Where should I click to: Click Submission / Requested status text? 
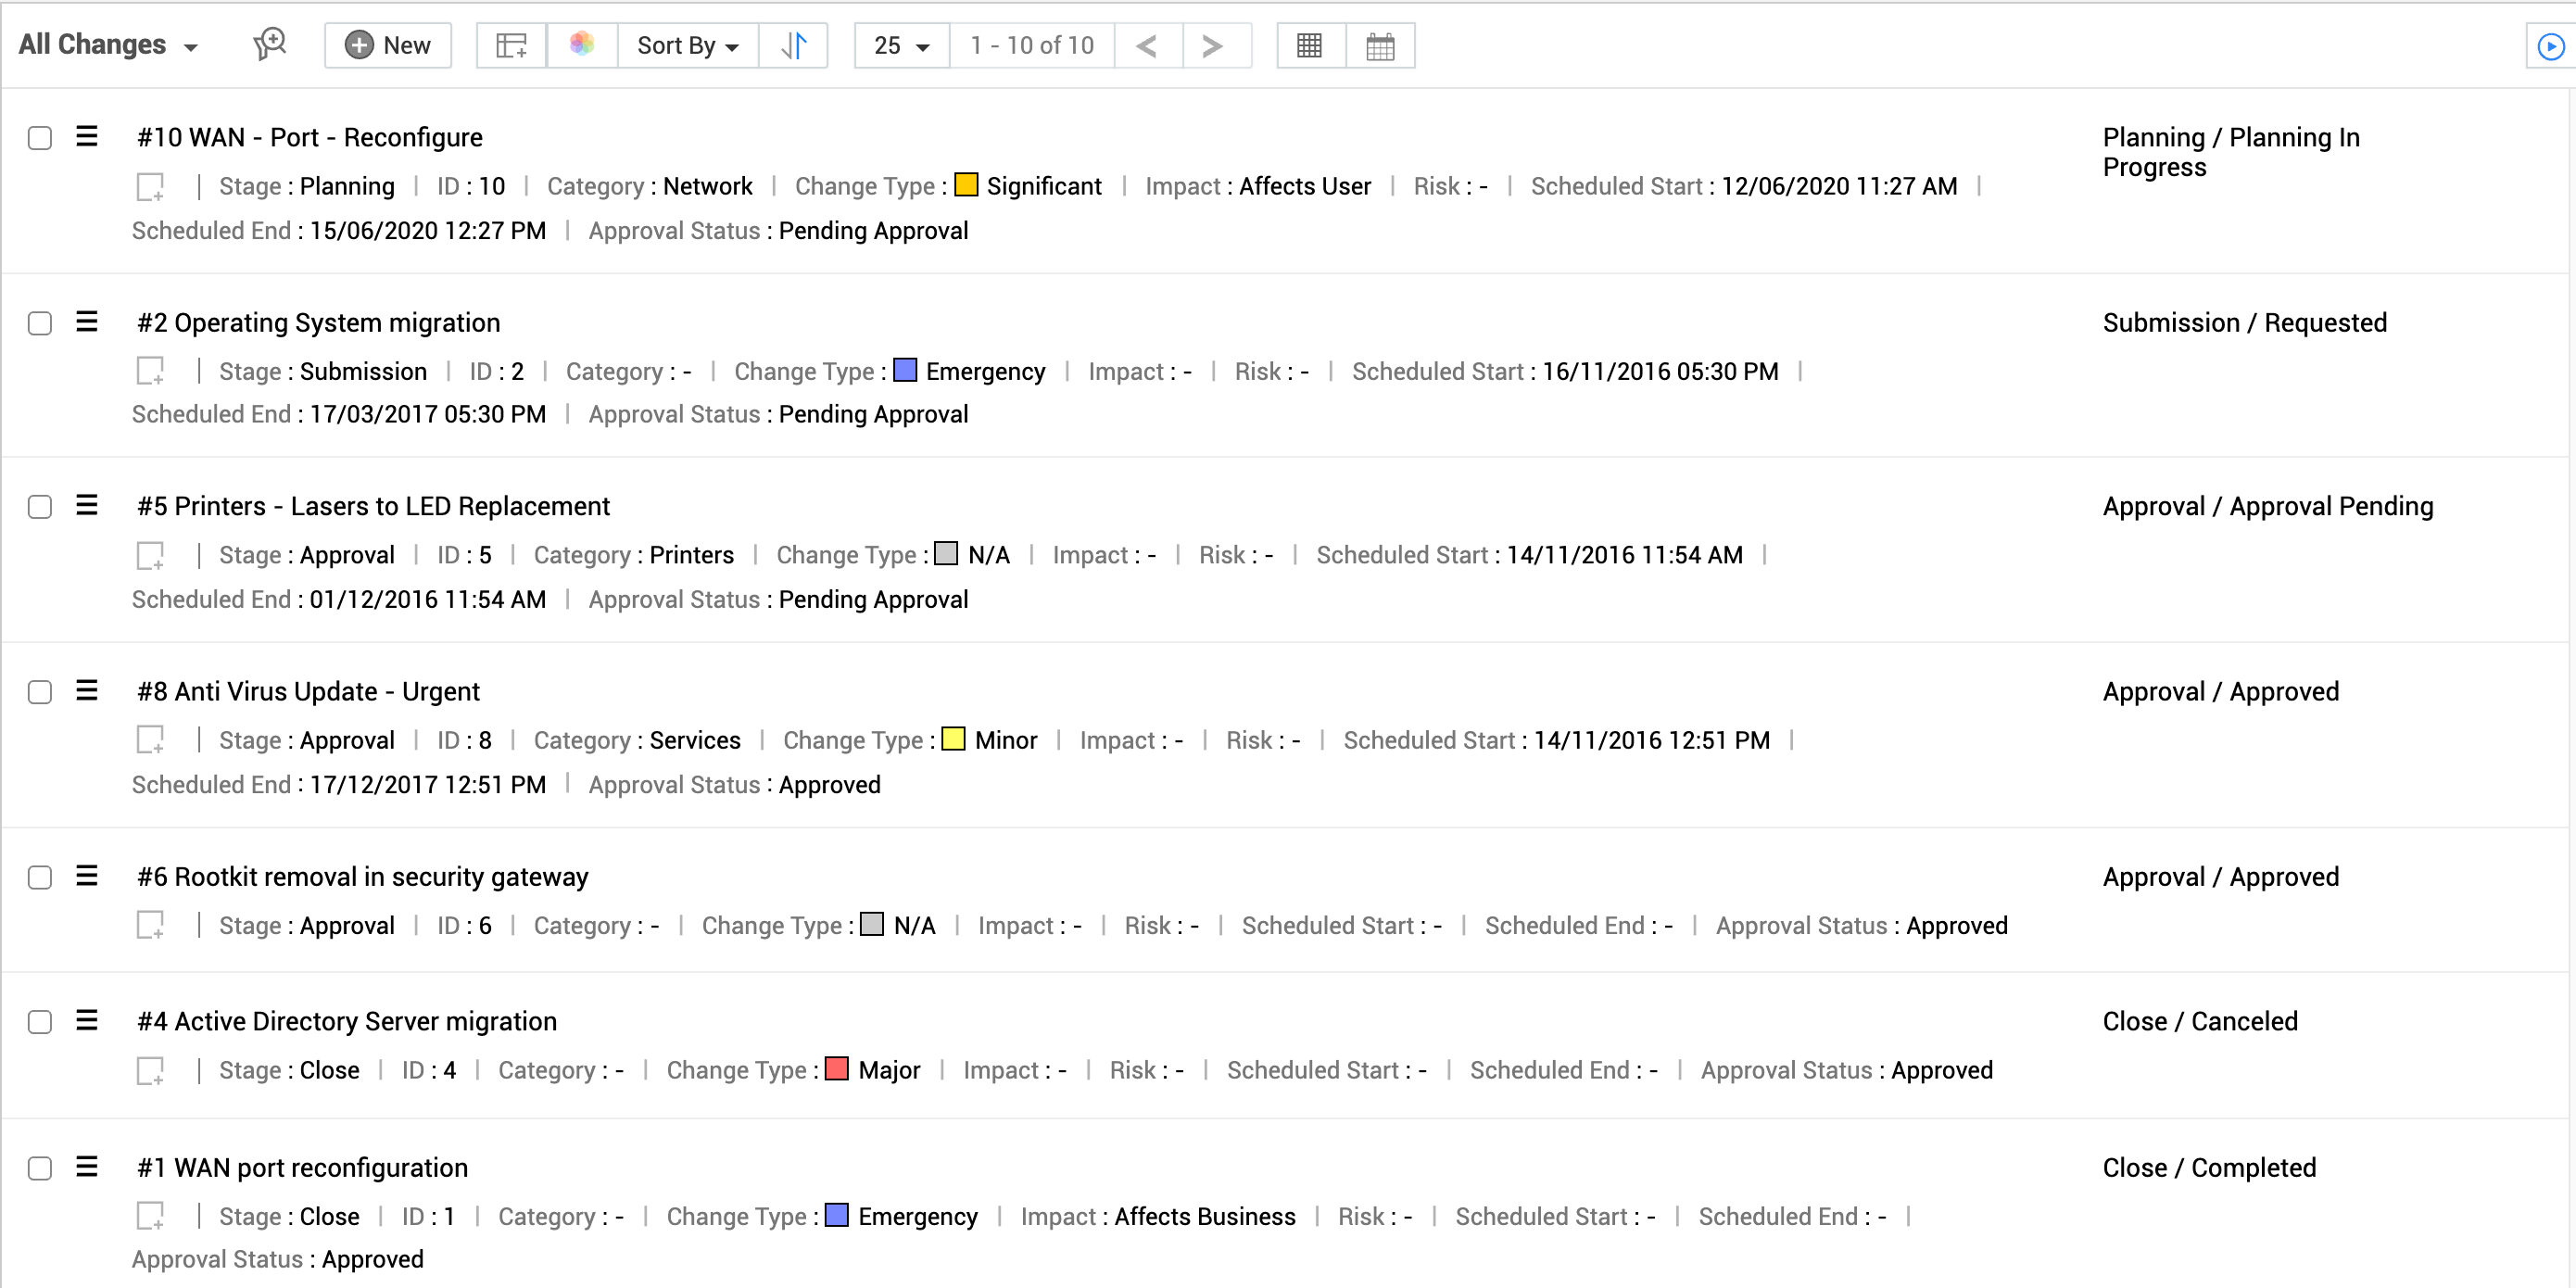[x=2245, y=322]
